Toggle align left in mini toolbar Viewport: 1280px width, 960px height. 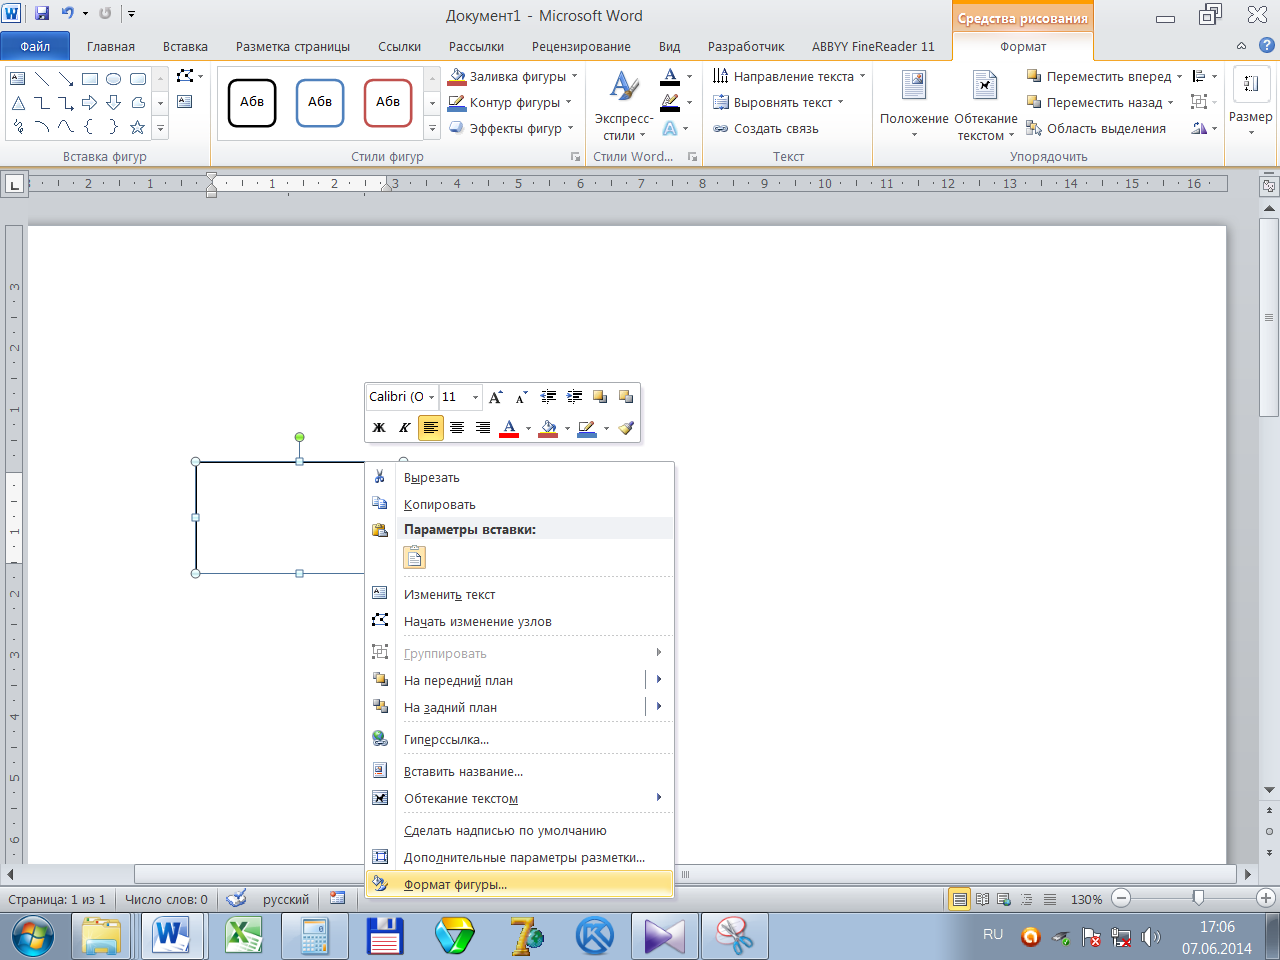click(431, 428)
